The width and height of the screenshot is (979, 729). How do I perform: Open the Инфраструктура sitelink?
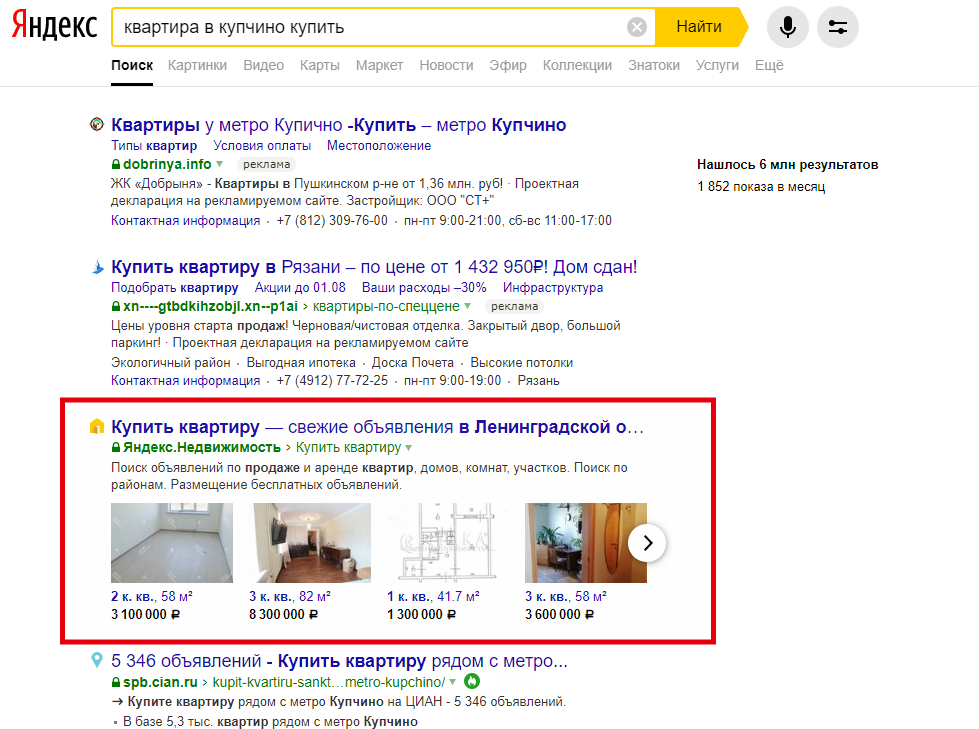553,287
